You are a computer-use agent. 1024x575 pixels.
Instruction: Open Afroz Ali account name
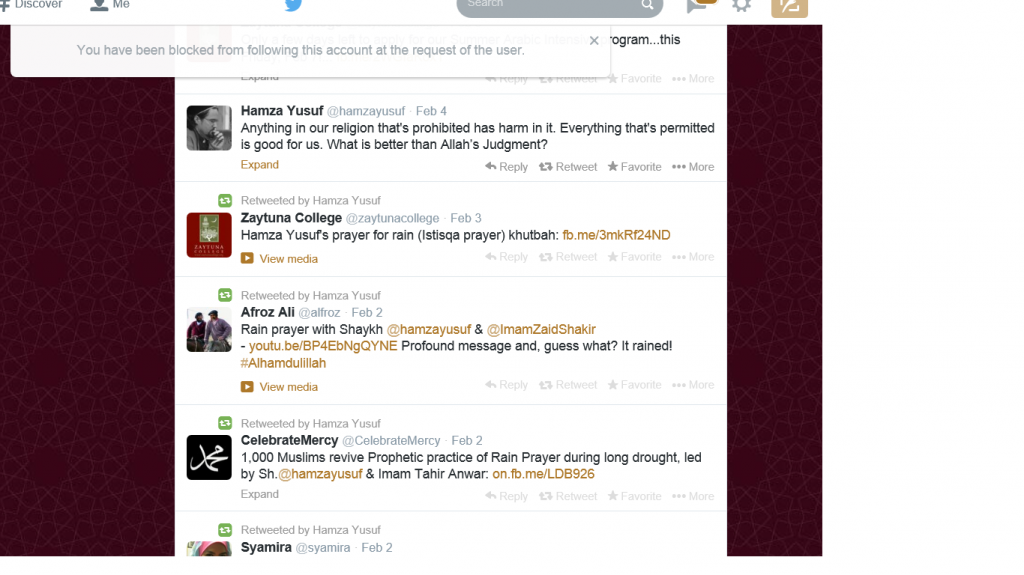point(268,312)
